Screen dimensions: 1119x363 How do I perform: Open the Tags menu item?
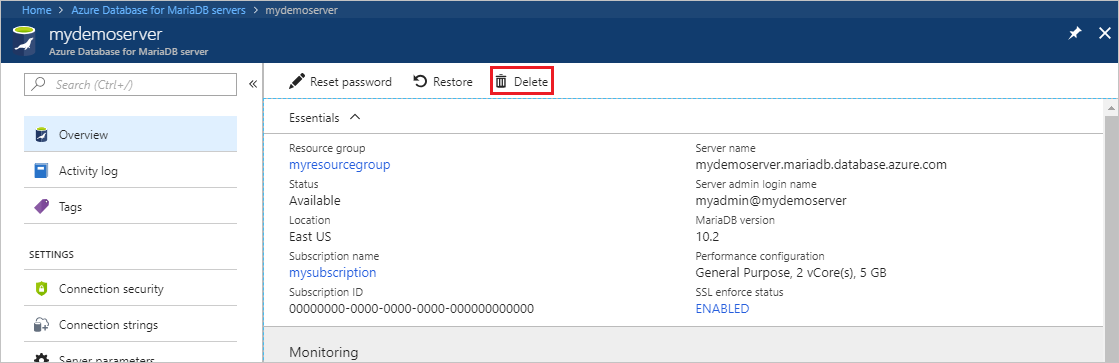pos(131,207)
